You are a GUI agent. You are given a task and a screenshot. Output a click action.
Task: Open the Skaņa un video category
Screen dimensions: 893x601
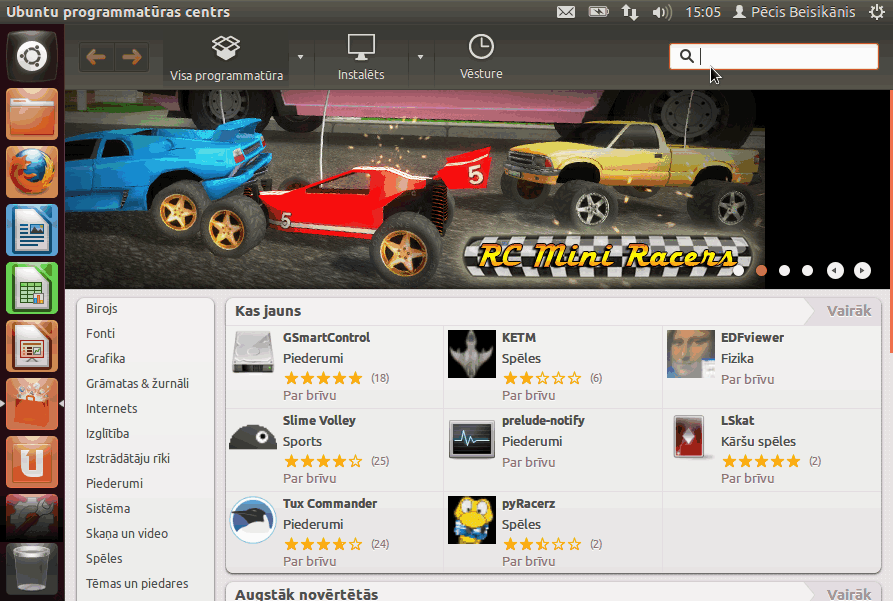tap(127, 534)
